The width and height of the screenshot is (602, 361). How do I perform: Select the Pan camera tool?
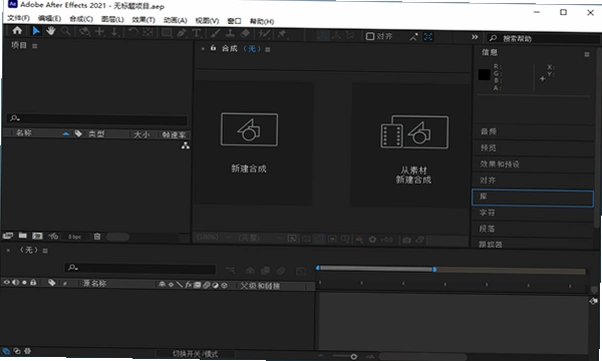click(x=99, y=31)
